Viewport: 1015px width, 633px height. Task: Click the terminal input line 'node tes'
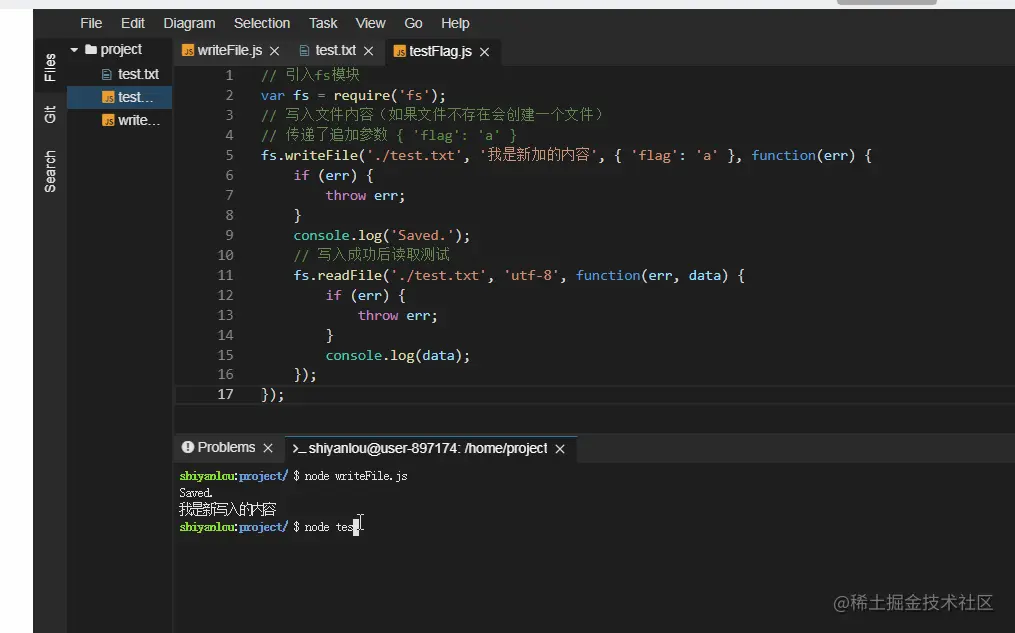pyautogui.click(x=331, y=527)
